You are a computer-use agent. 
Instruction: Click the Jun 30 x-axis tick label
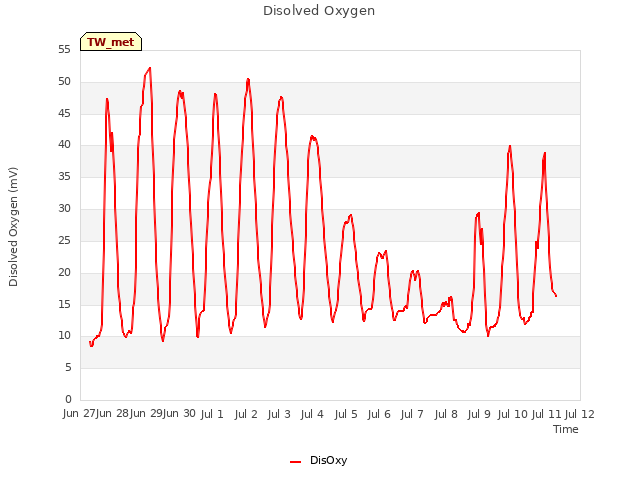[x=179, y=413]
